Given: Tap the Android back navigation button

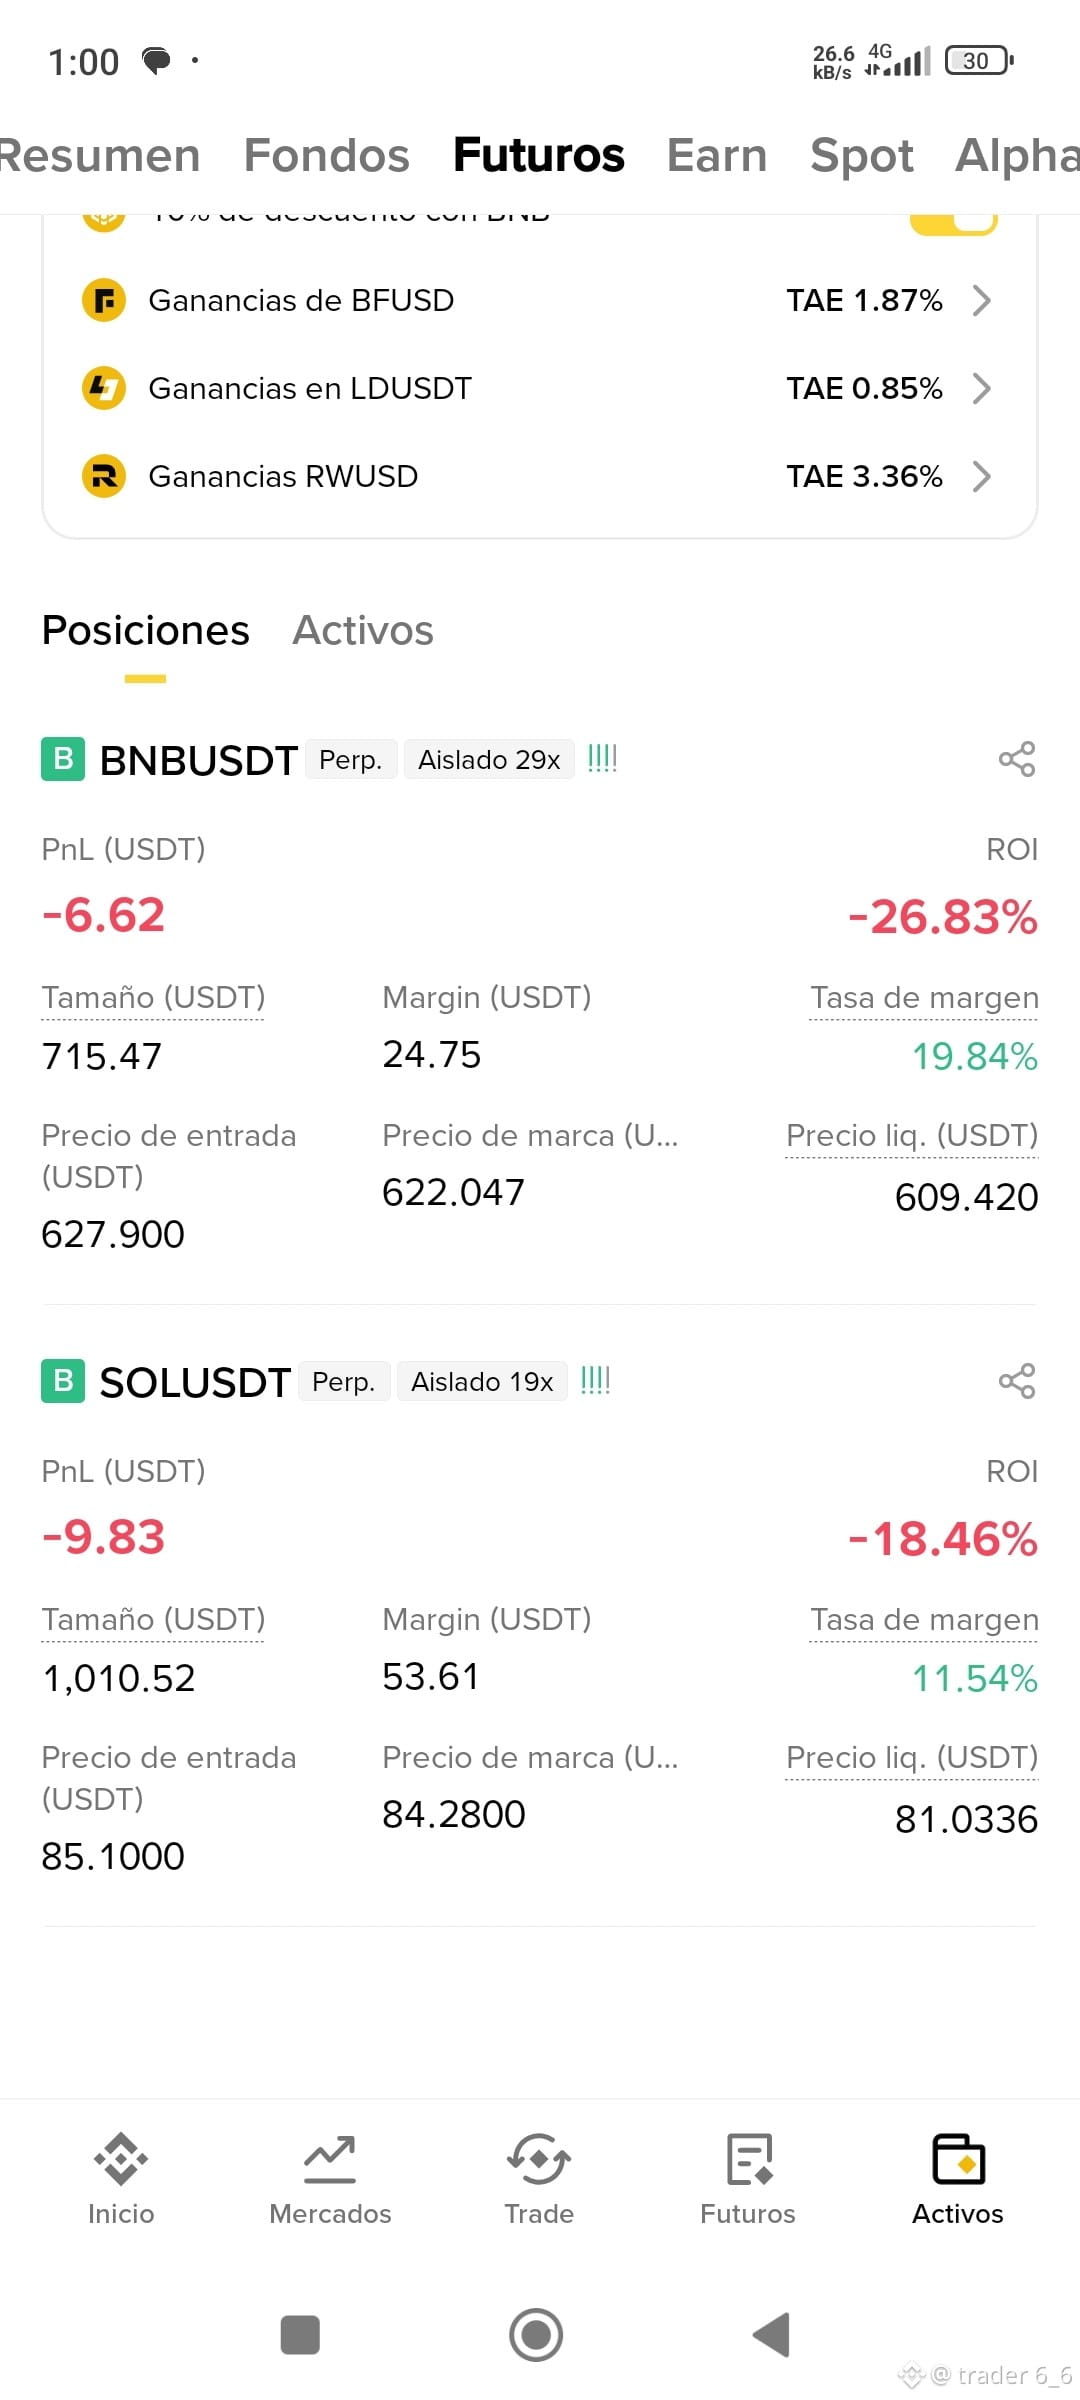Looking at the screenshot, I should tap(771, 2335).
